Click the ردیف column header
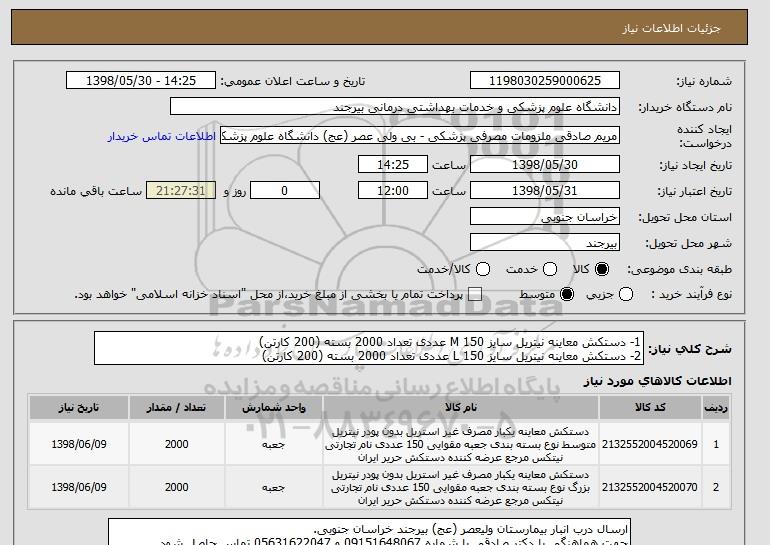The height and width of the screenshot is (545, 770). point(716,408)
